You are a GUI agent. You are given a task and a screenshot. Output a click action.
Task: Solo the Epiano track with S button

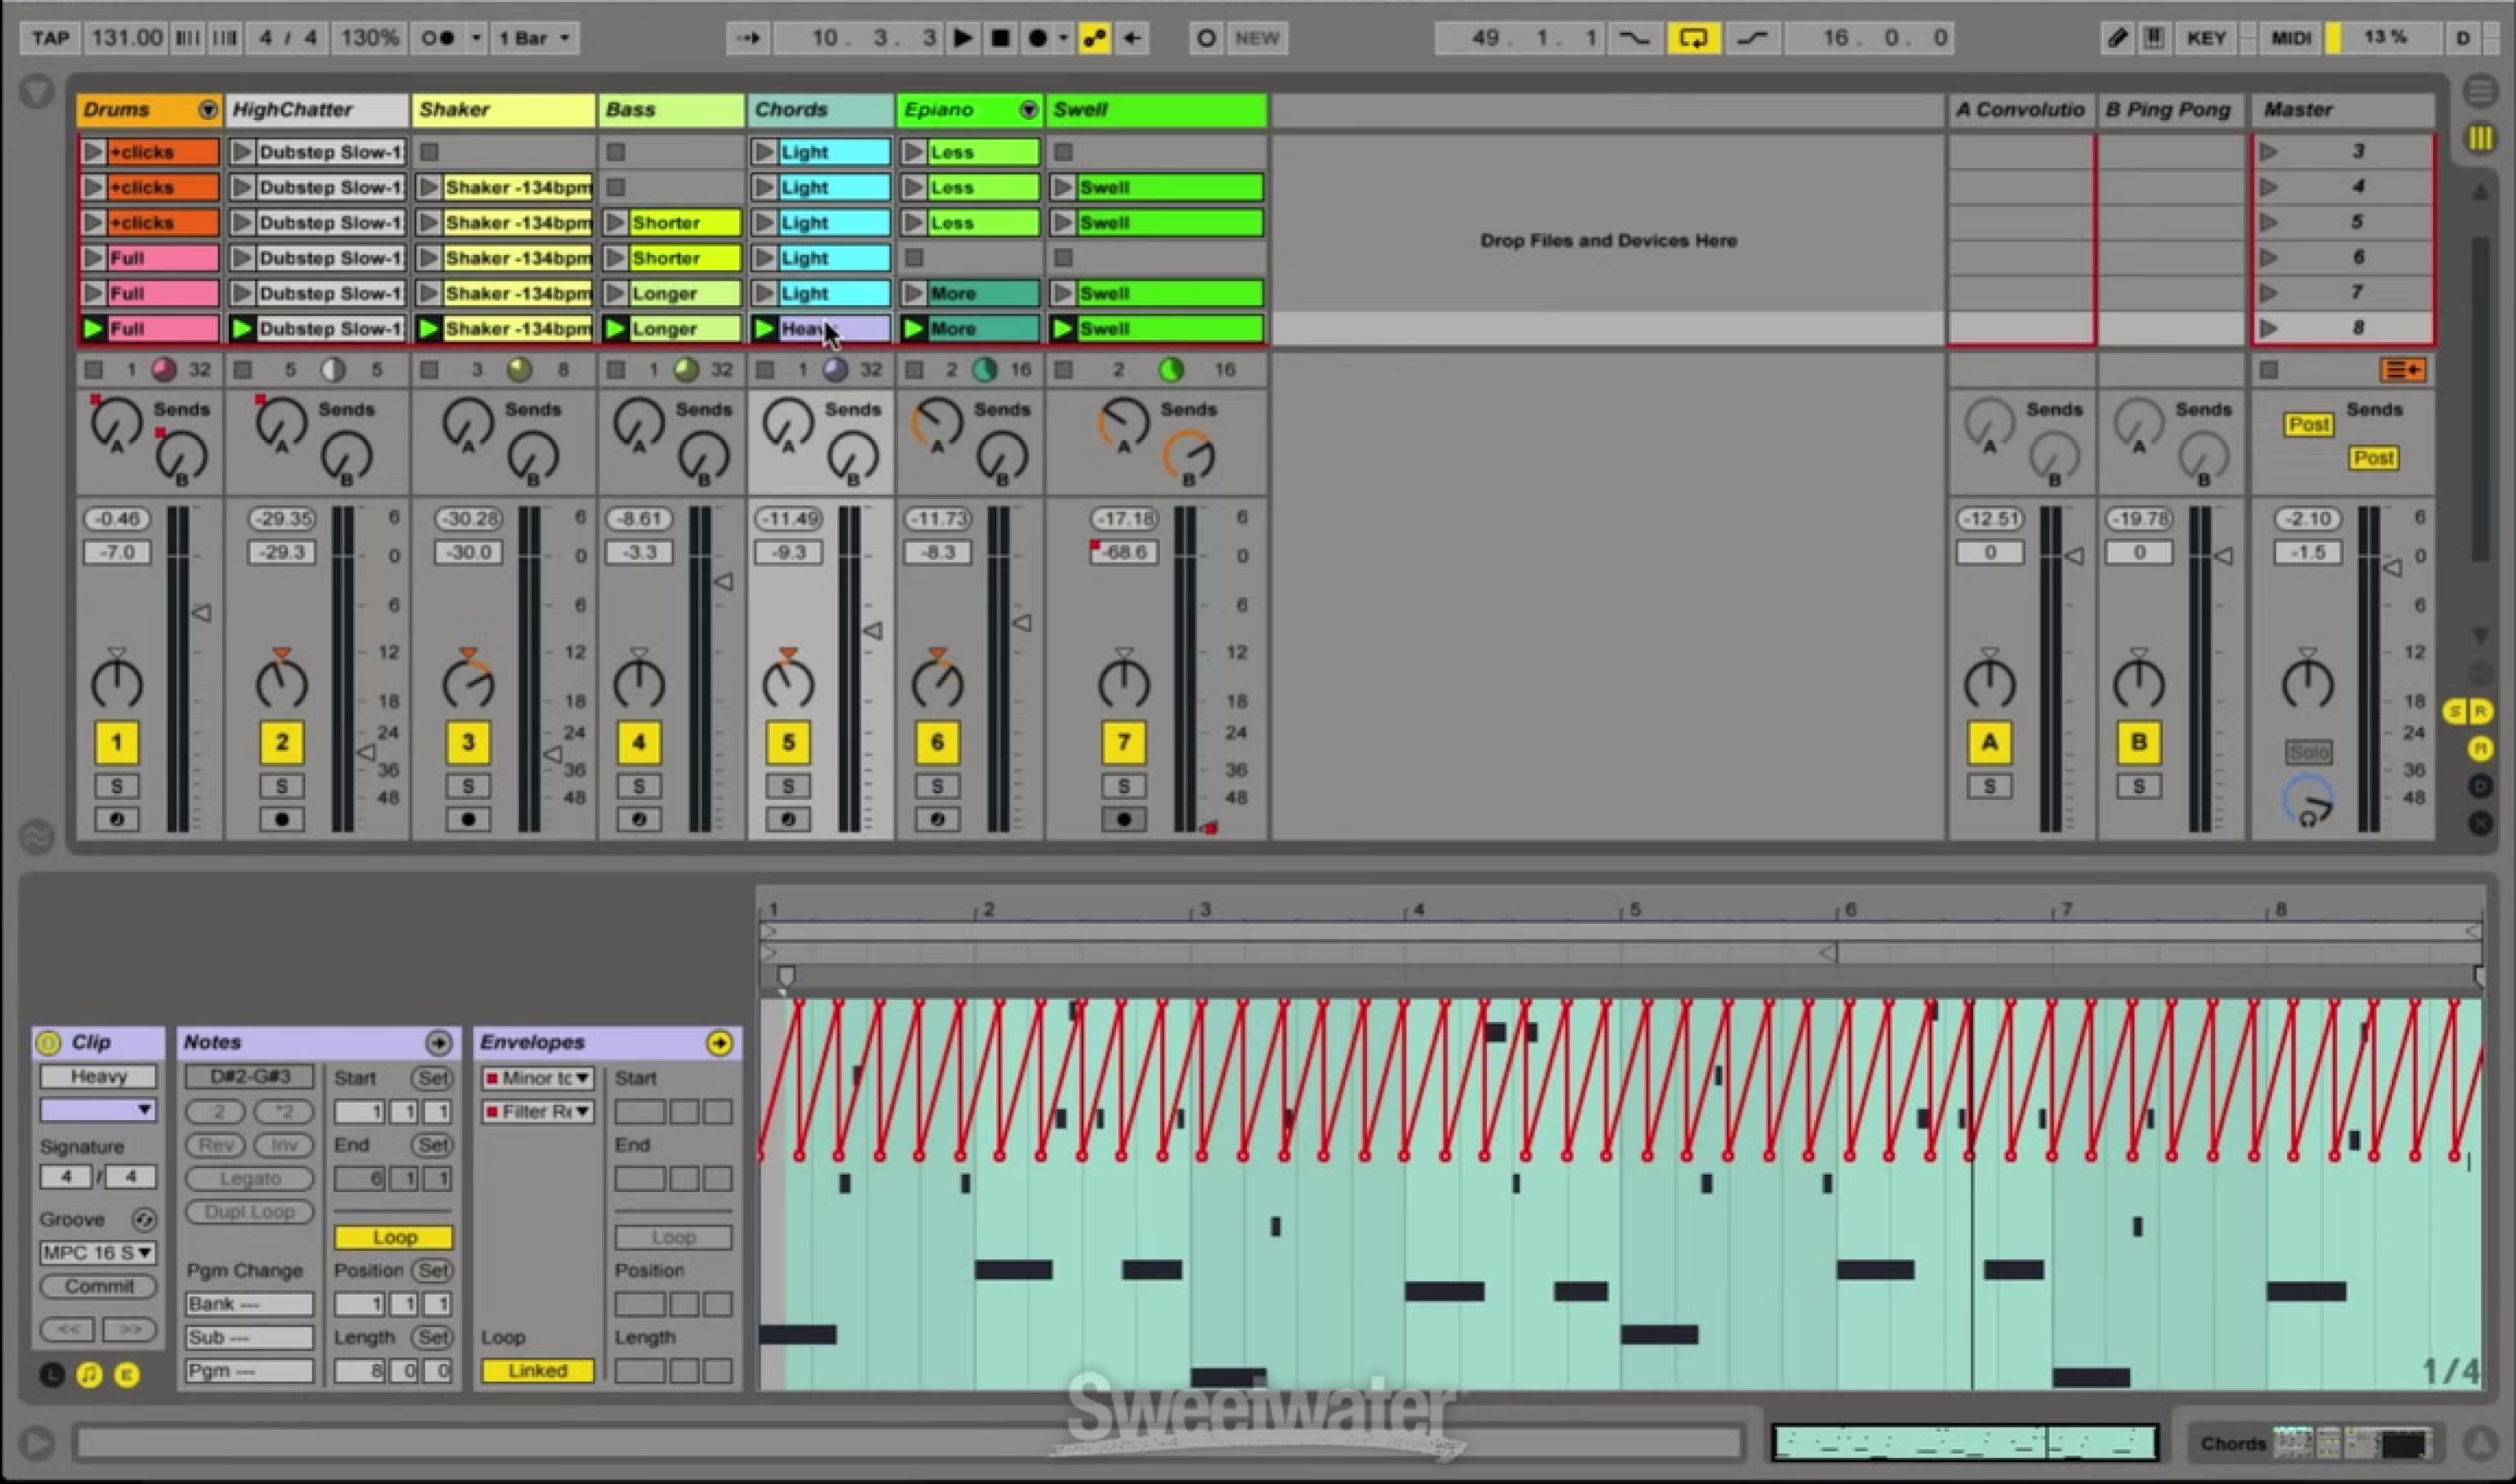click(937, 786)
